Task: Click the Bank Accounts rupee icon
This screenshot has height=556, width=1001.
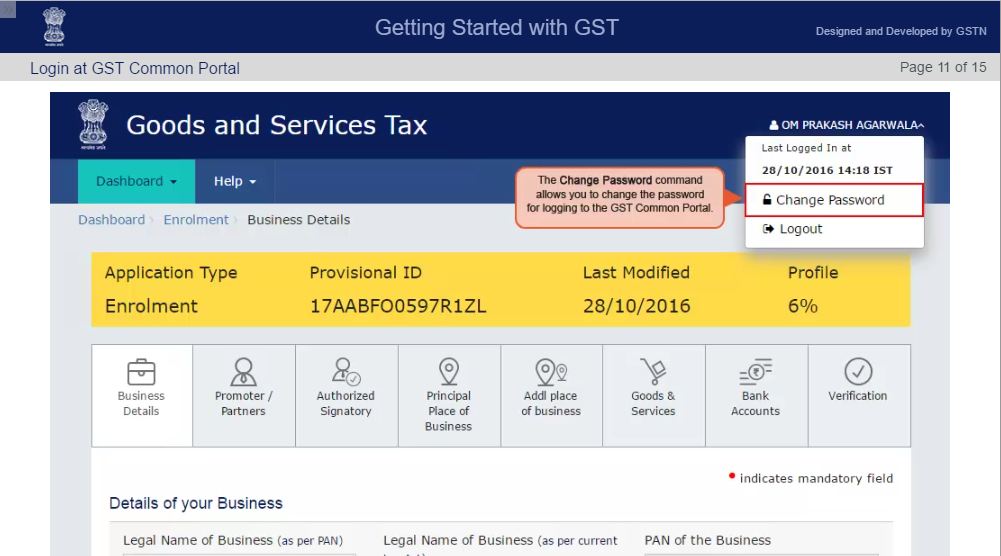Action: pos(756,372)
